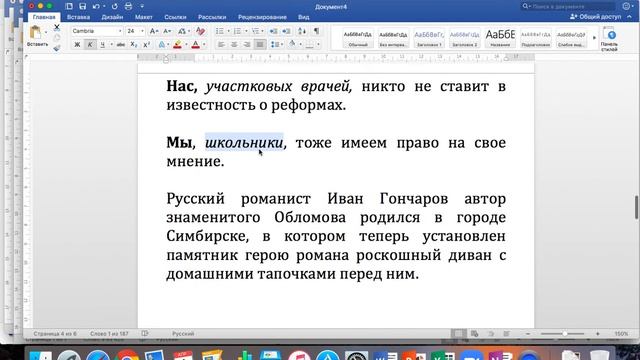640x360 pixels.
Task: Click the vertical scrollbar thumb
Action: pyautogui.click(x=636, y=207)
